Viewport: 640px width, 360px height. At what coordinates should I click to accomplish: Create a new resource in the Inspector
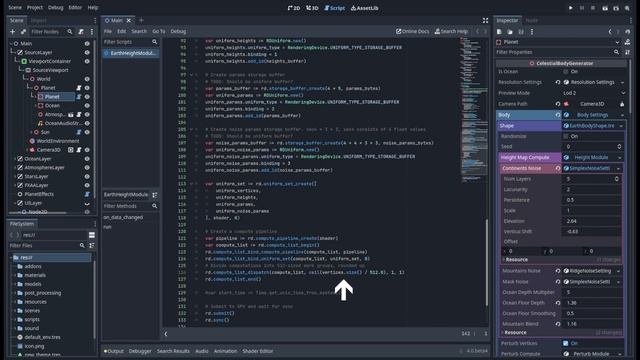[499, 31]
